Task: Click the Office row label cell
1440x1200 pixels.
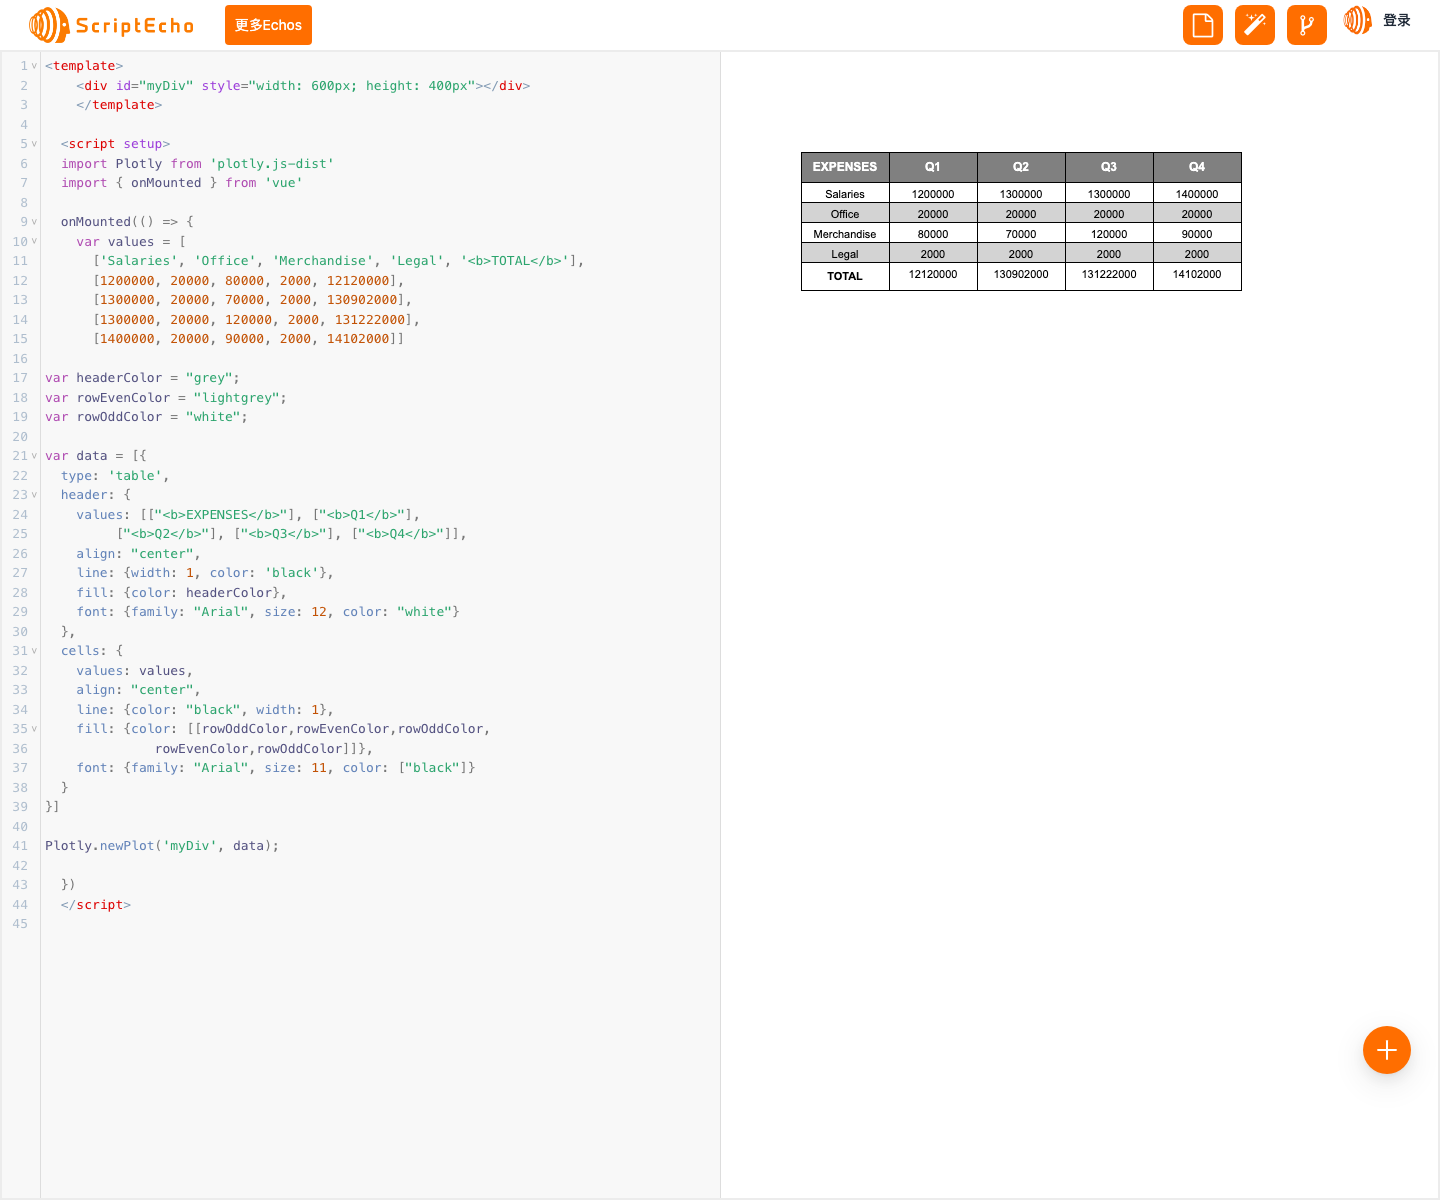Action: click(x=845, y=213)
